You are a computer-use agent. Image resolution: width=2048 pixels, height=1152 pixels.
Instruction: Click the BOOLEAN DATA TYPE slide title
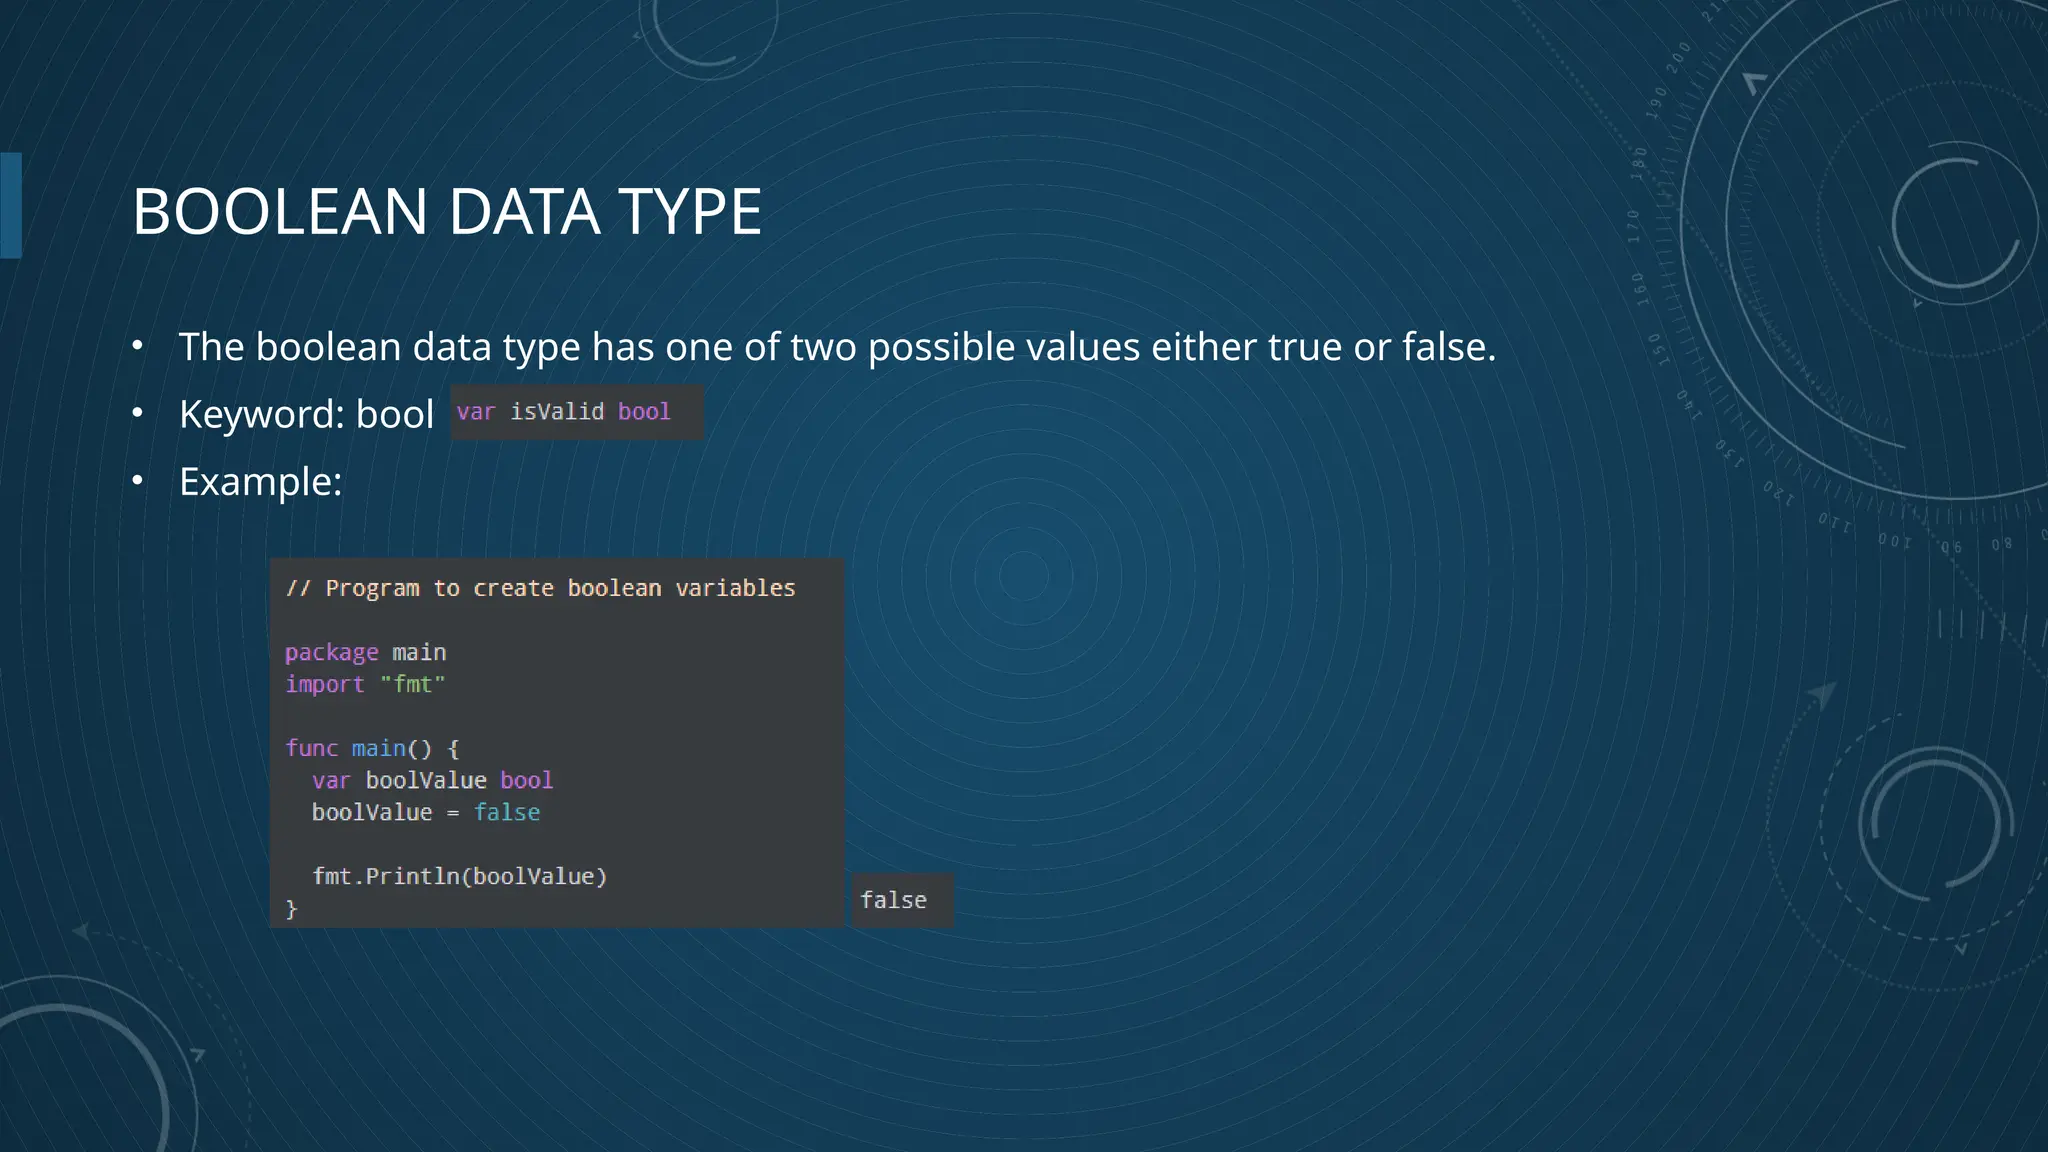click(x=447, y=211)
